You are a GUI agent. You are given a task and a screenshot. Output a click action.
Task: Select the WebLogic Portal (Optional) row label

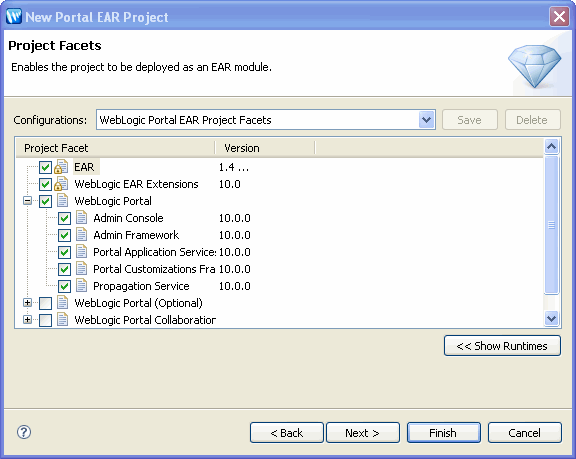tap(138, 303)
